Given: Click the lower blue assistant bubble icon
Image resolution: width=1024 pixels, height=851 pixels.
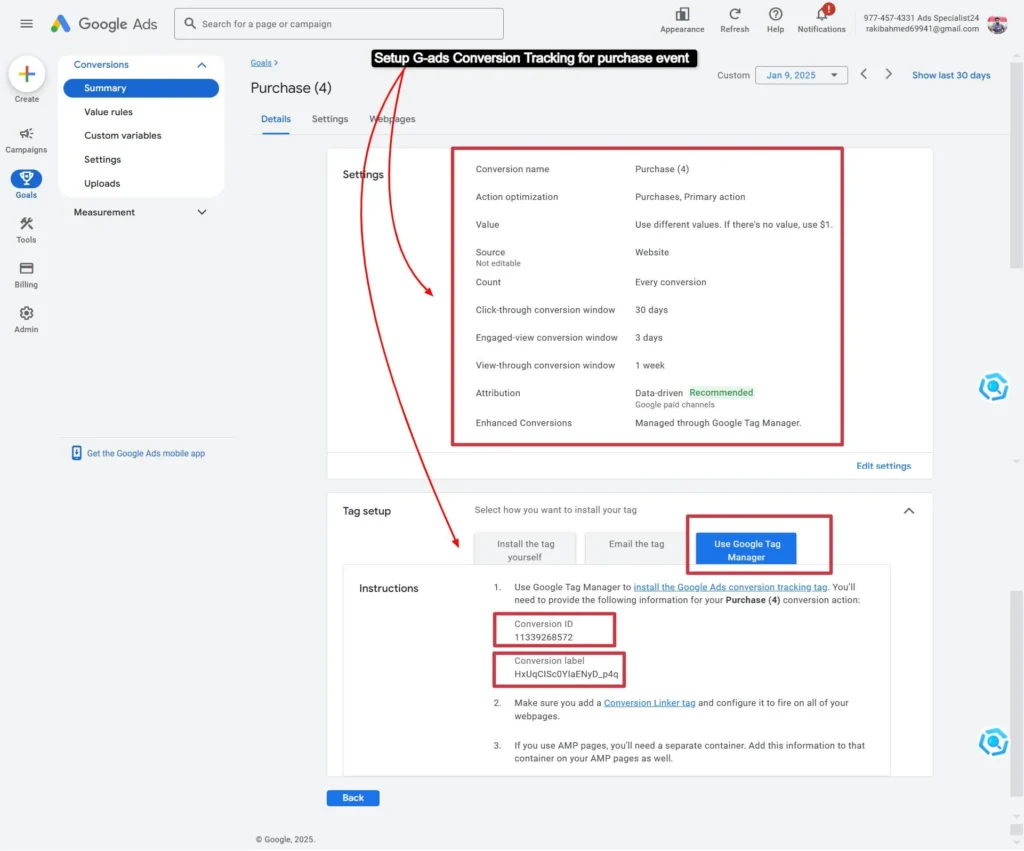Looking at the screenshot, I should (993, 743).
